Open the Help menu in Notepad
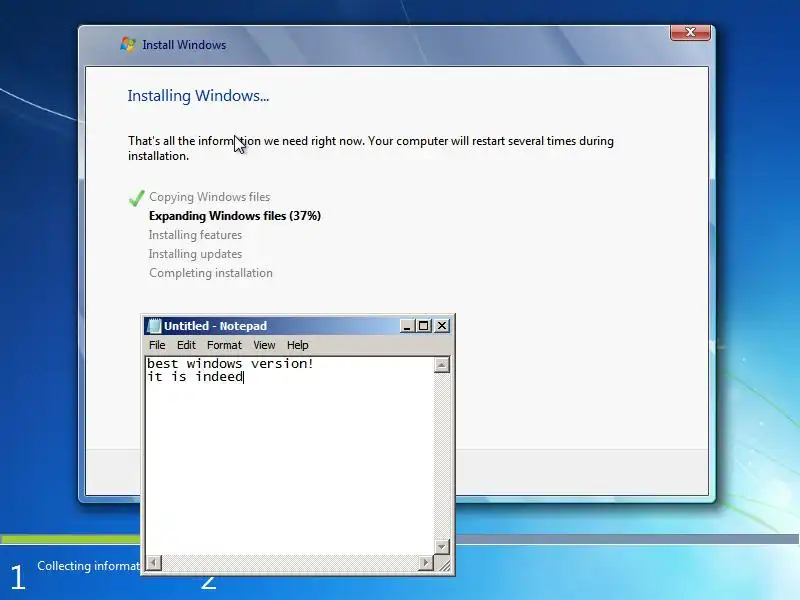Viewport: 800px width, 600px height. coord(297,345)
